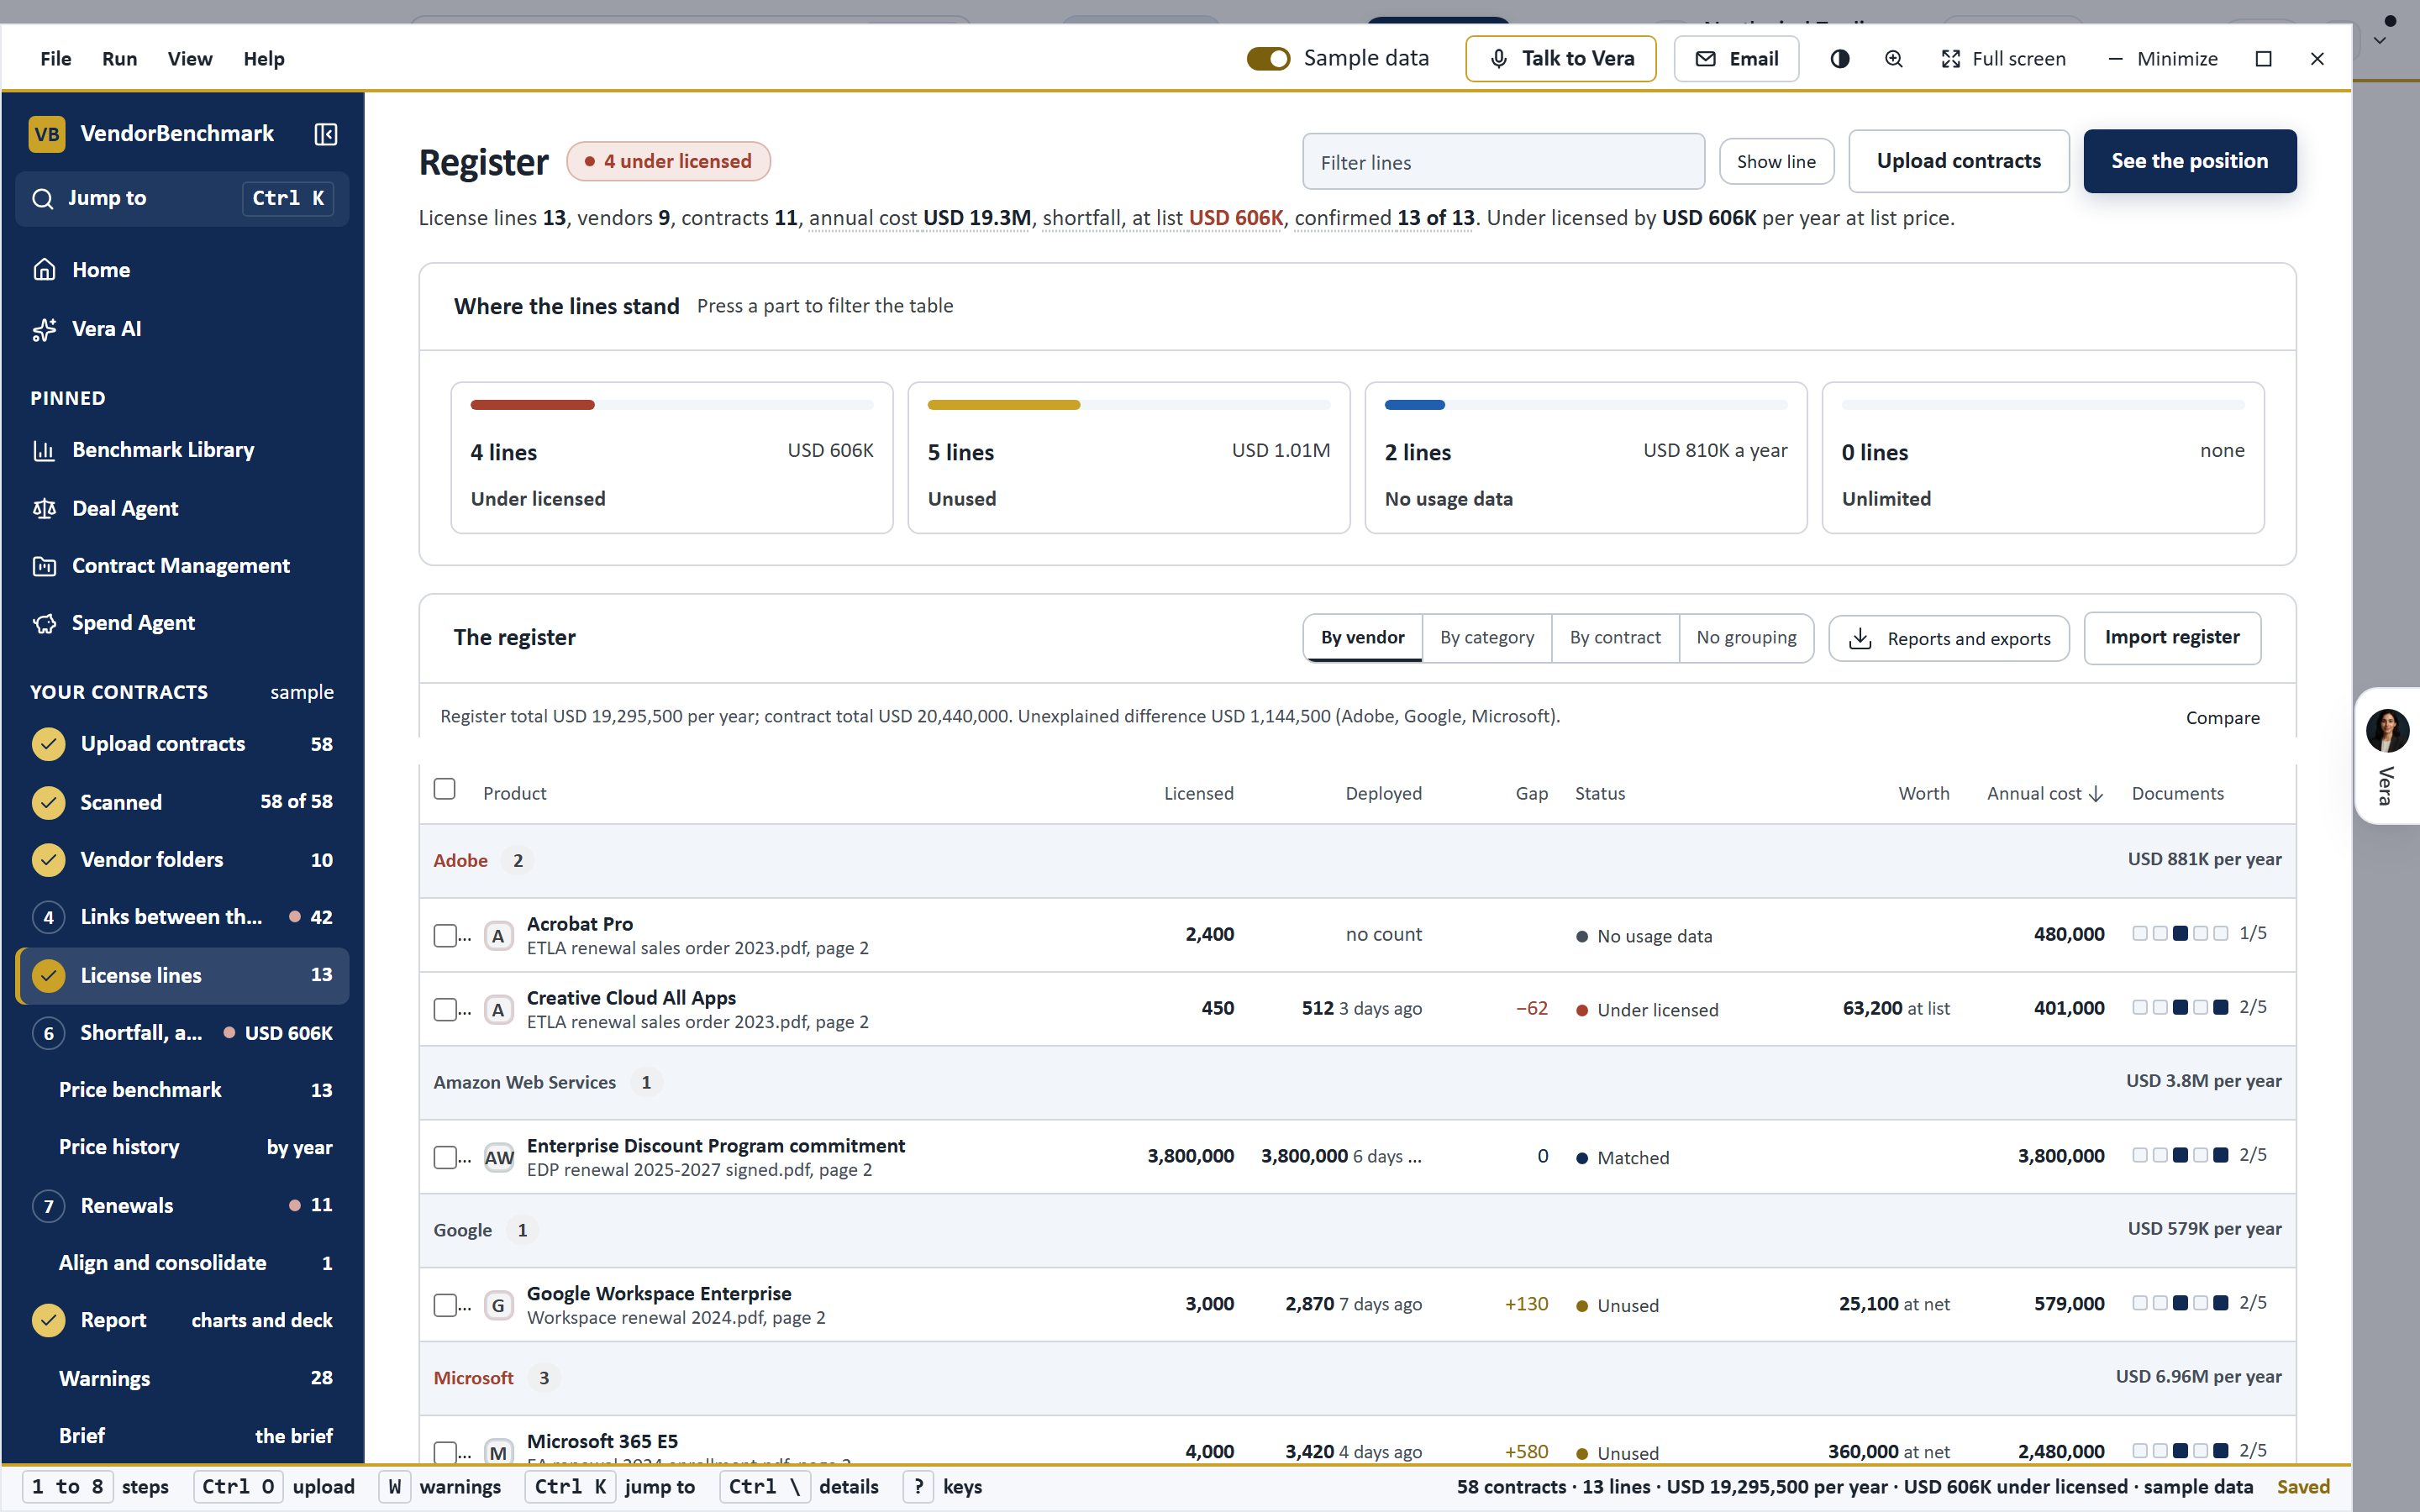The height and width of the screenshot is (1512, 2420).
Task: Collapse the Amazon Web Services group row
Action: 1357,1082
